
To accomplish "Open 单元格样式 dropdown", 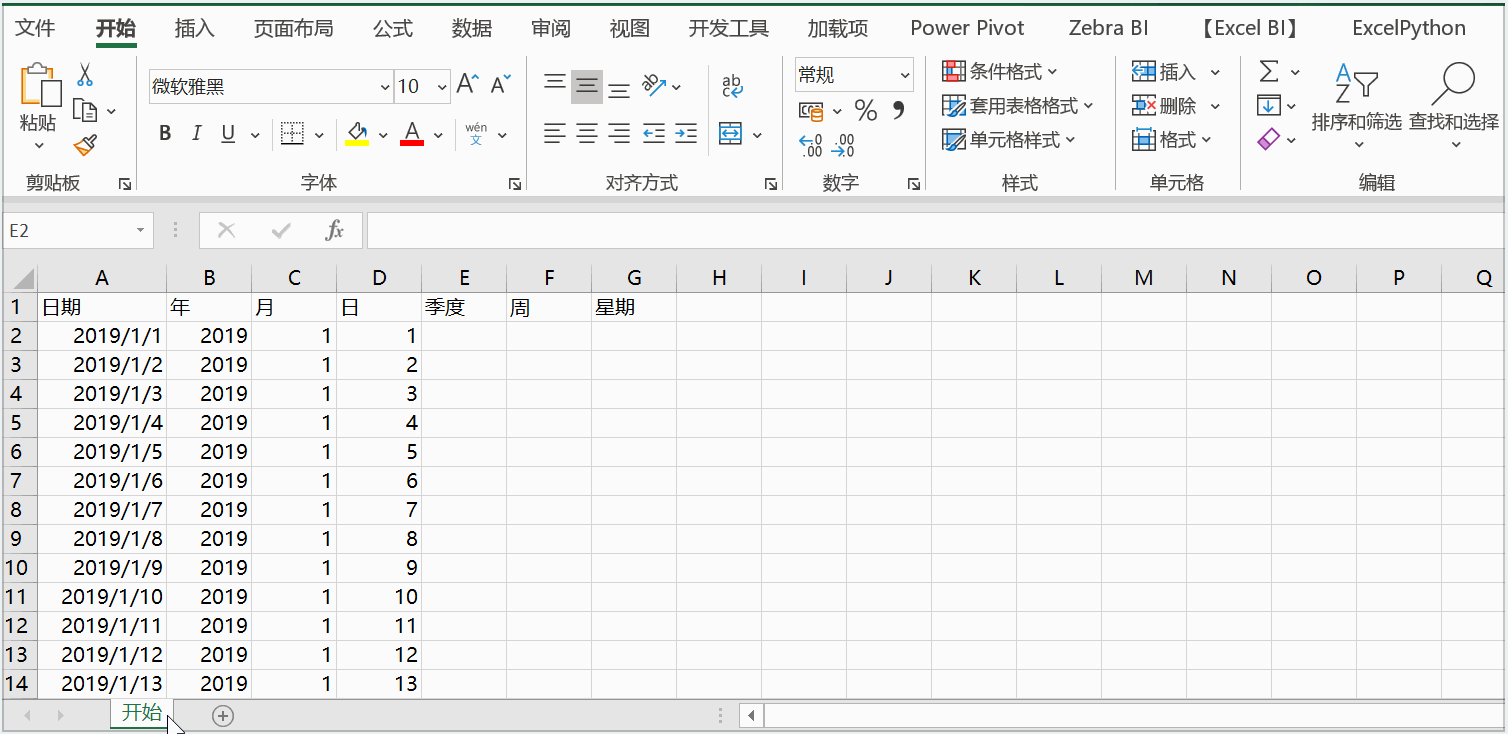I will 1008,139.
